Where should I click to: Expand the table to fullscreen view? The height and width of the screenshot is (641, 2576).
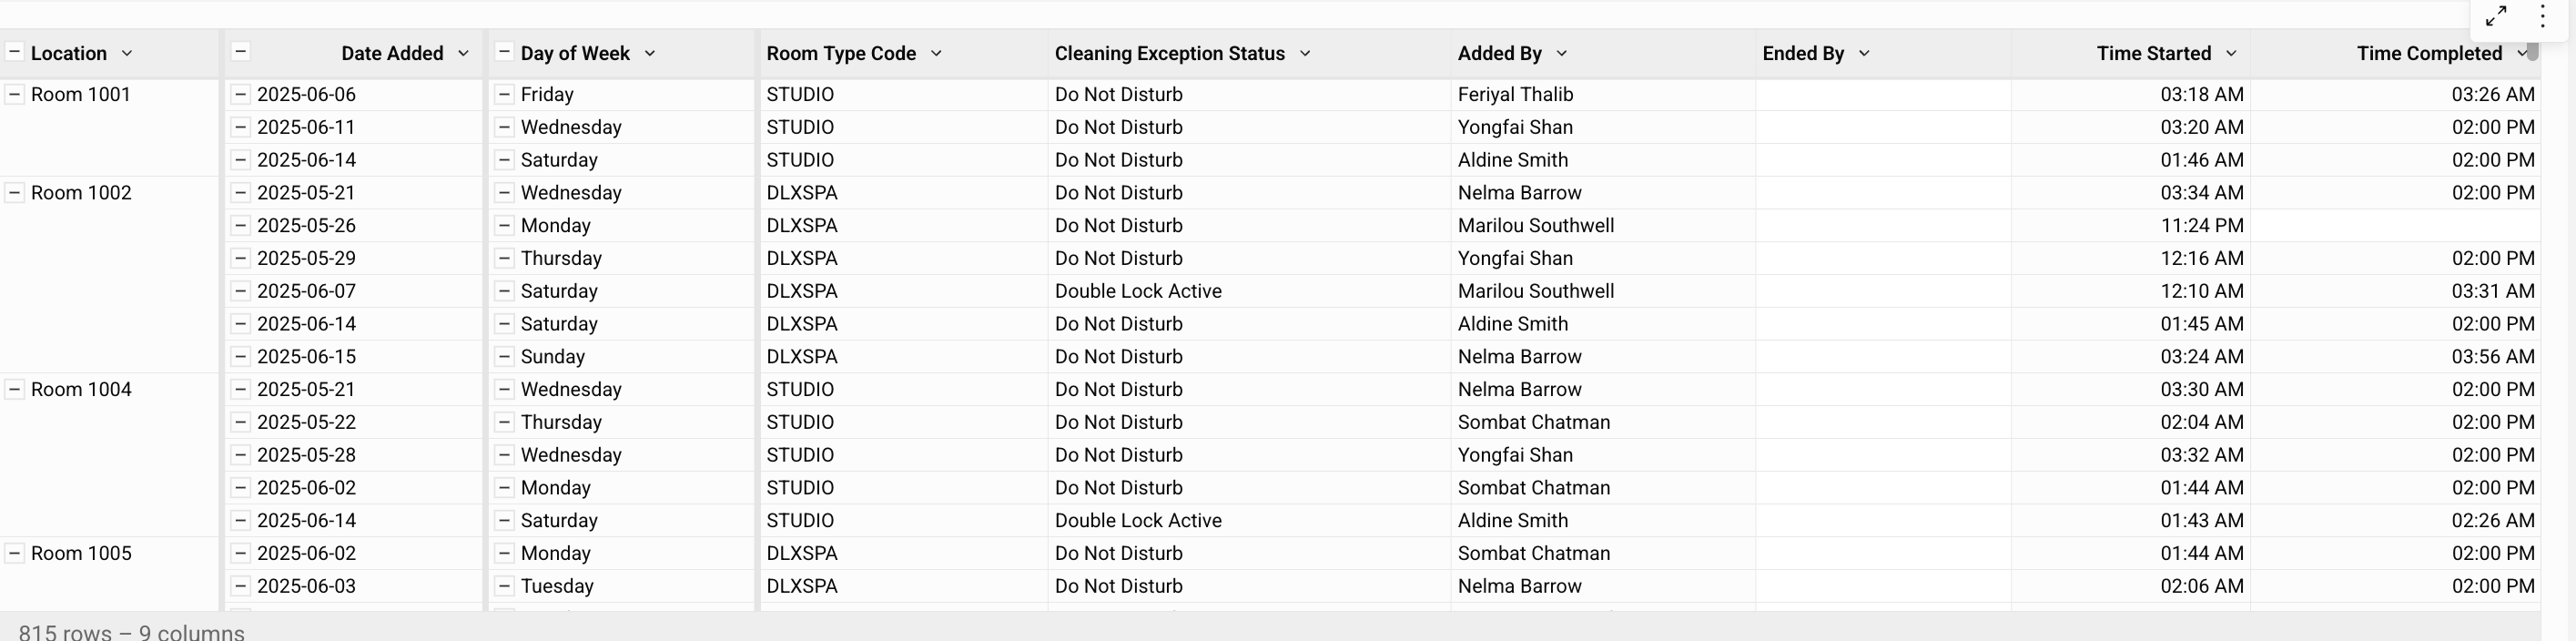[2496, 16]
